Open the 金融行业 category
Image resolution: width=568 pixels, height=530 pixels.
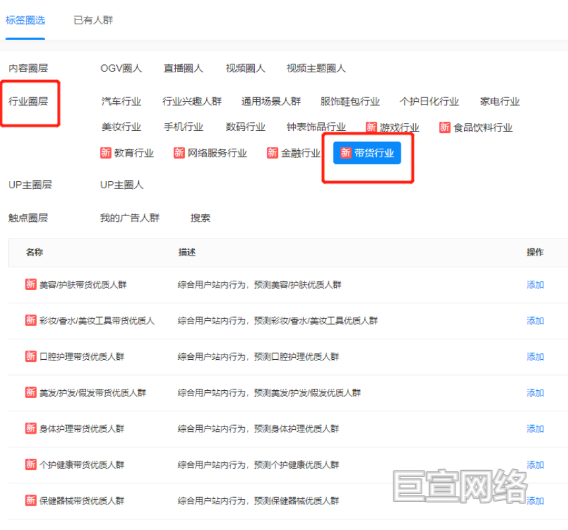pos(293,153)
